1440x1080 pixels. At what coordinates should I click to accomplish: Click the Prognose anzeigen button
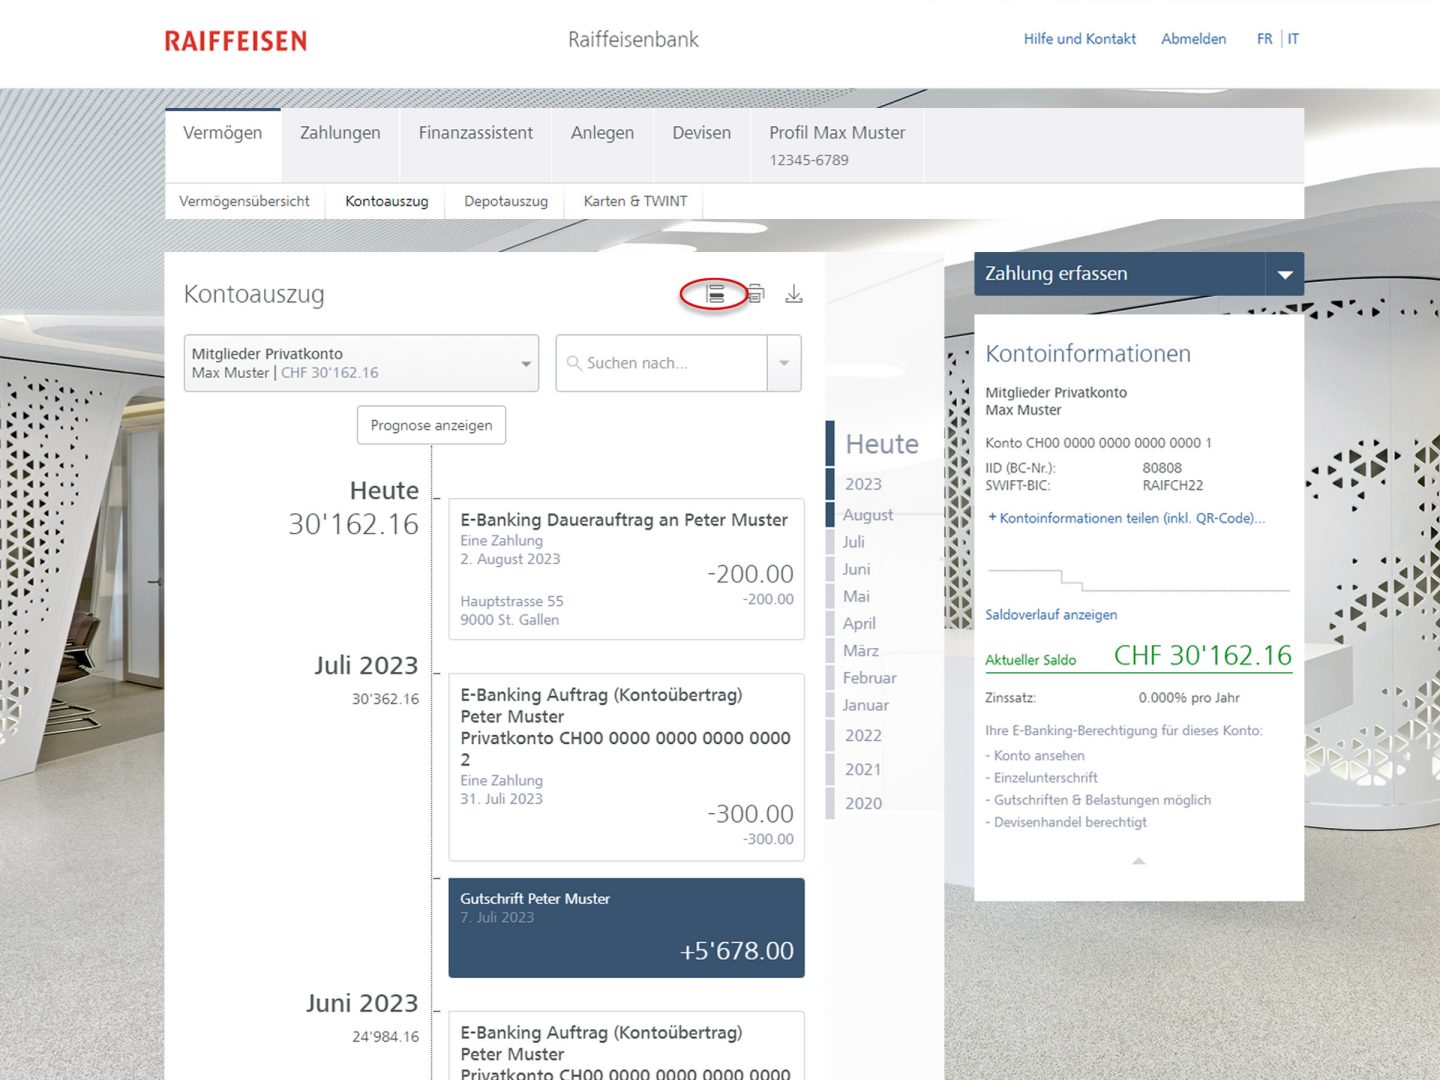(x=431, y=425)
